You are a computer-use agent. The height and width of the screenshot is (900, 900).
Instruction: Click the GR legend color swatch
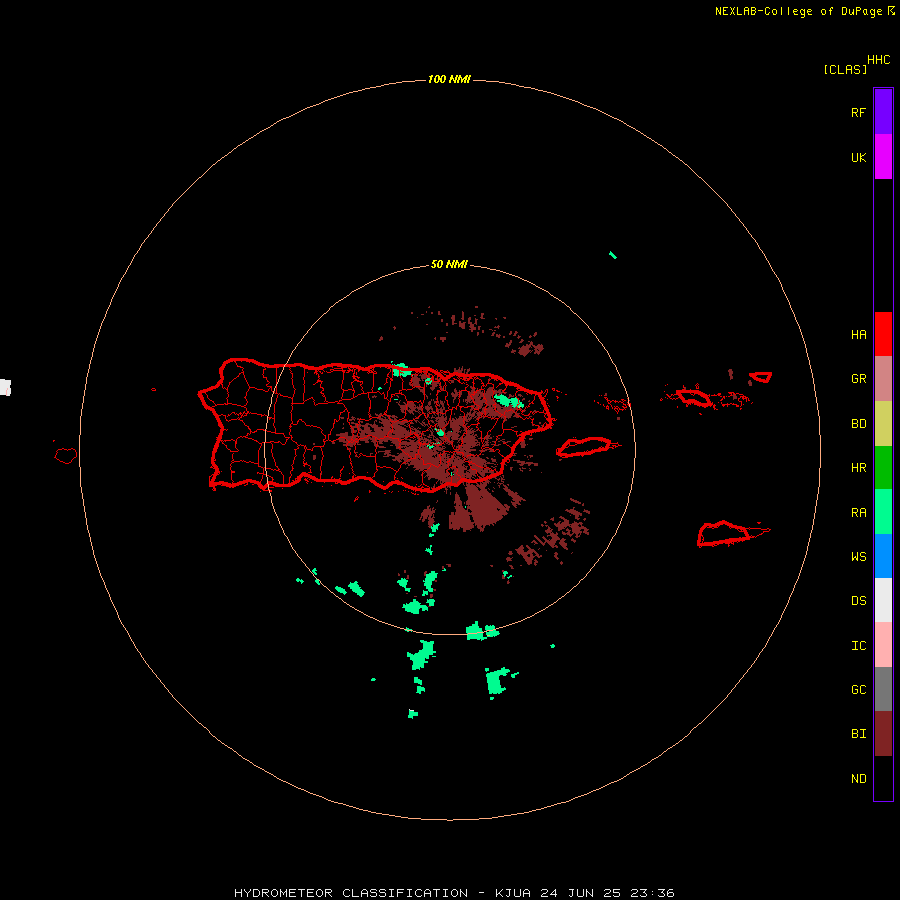[883, 379]
